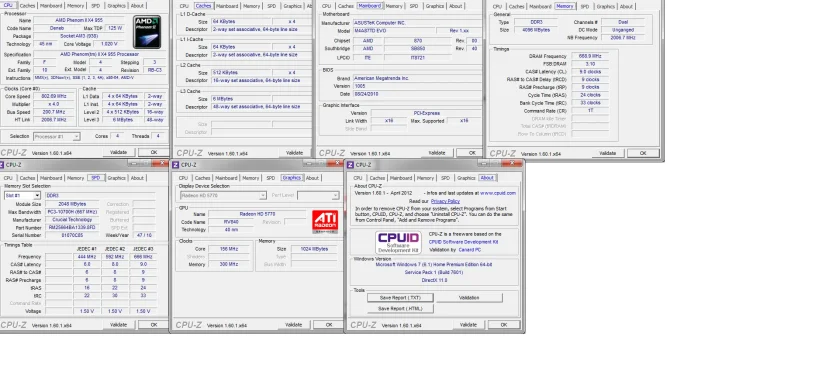This screenshot has width=836, height=384.
Task: Open Graphics tab in the About CPU-Z window
Action: coord(466,178)
